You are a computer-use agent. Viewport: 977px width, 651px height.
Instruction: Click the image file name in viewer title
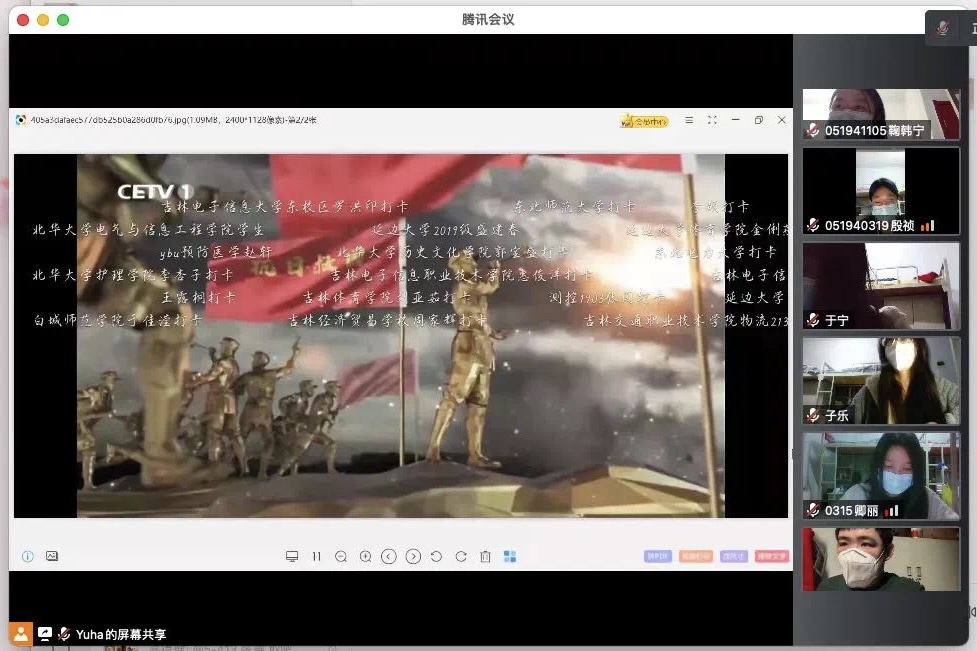(173, 120)
